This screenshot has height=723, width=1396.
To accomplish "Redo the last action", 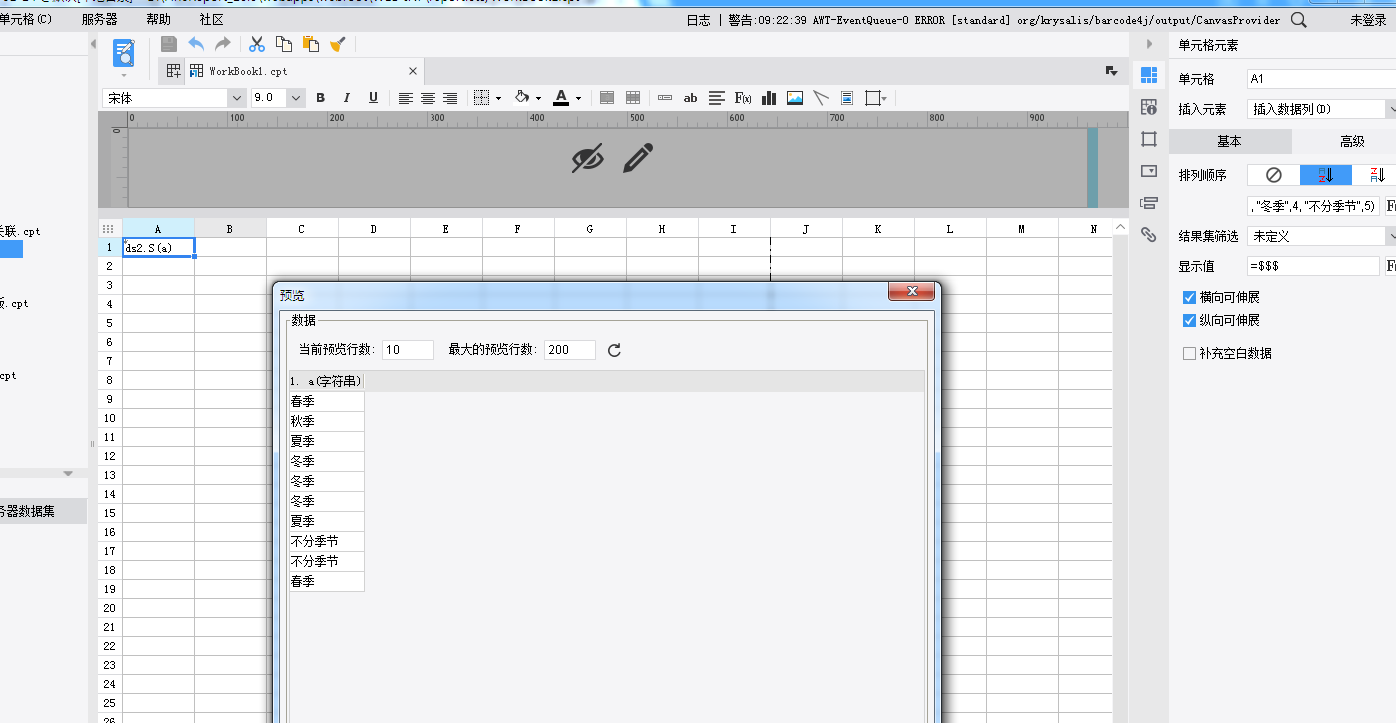I will [x=222, y=44].
